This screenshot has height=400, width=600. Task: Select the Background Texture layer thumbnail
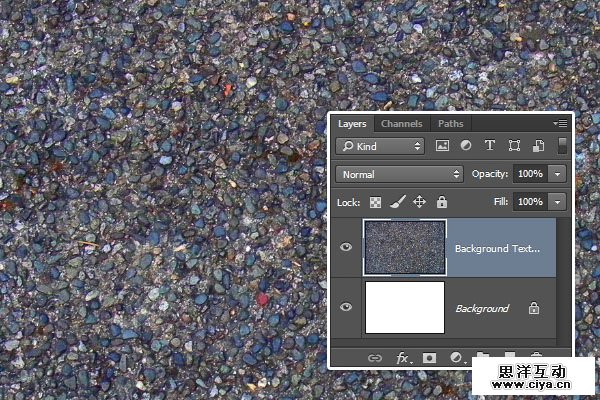click(405, 248)
